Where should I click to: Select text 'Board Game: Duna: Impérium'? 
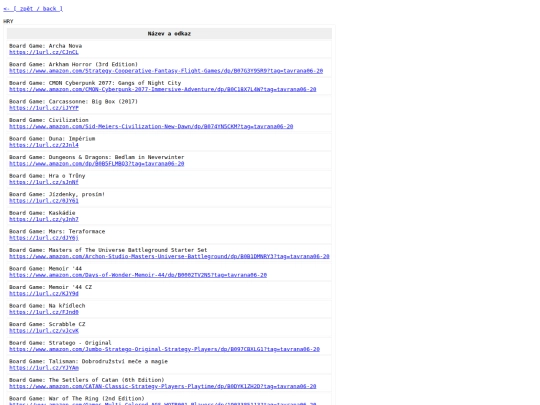click(52, 139)
